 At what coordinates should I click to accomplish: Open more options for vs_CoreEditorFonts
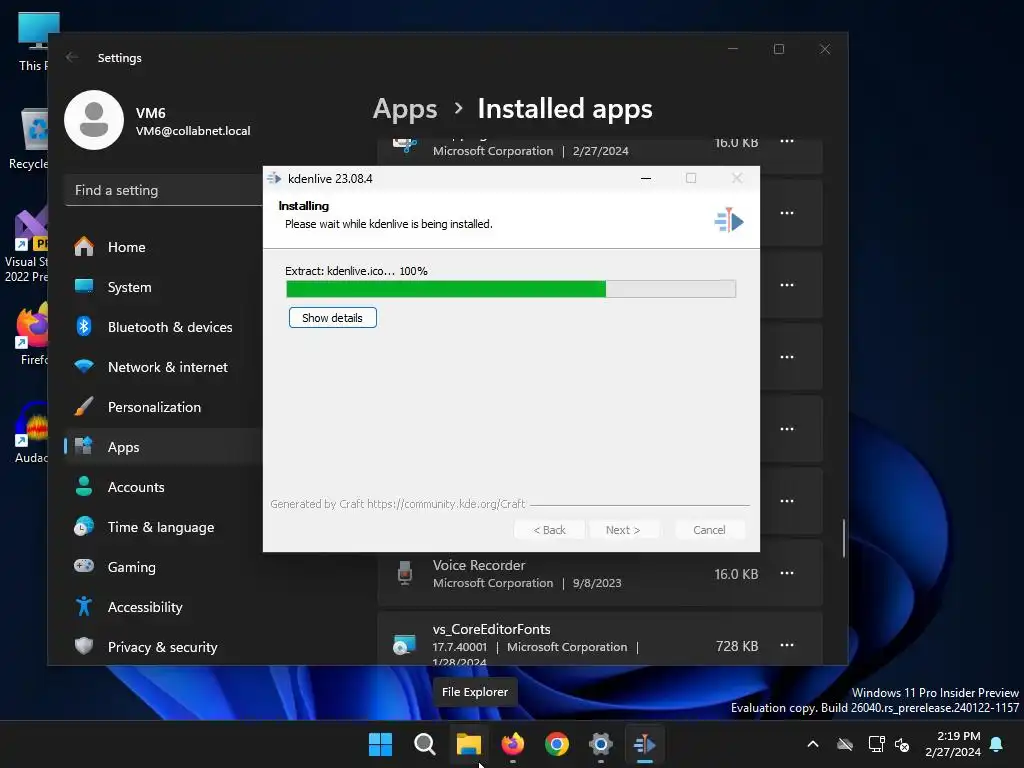point(787,645)
